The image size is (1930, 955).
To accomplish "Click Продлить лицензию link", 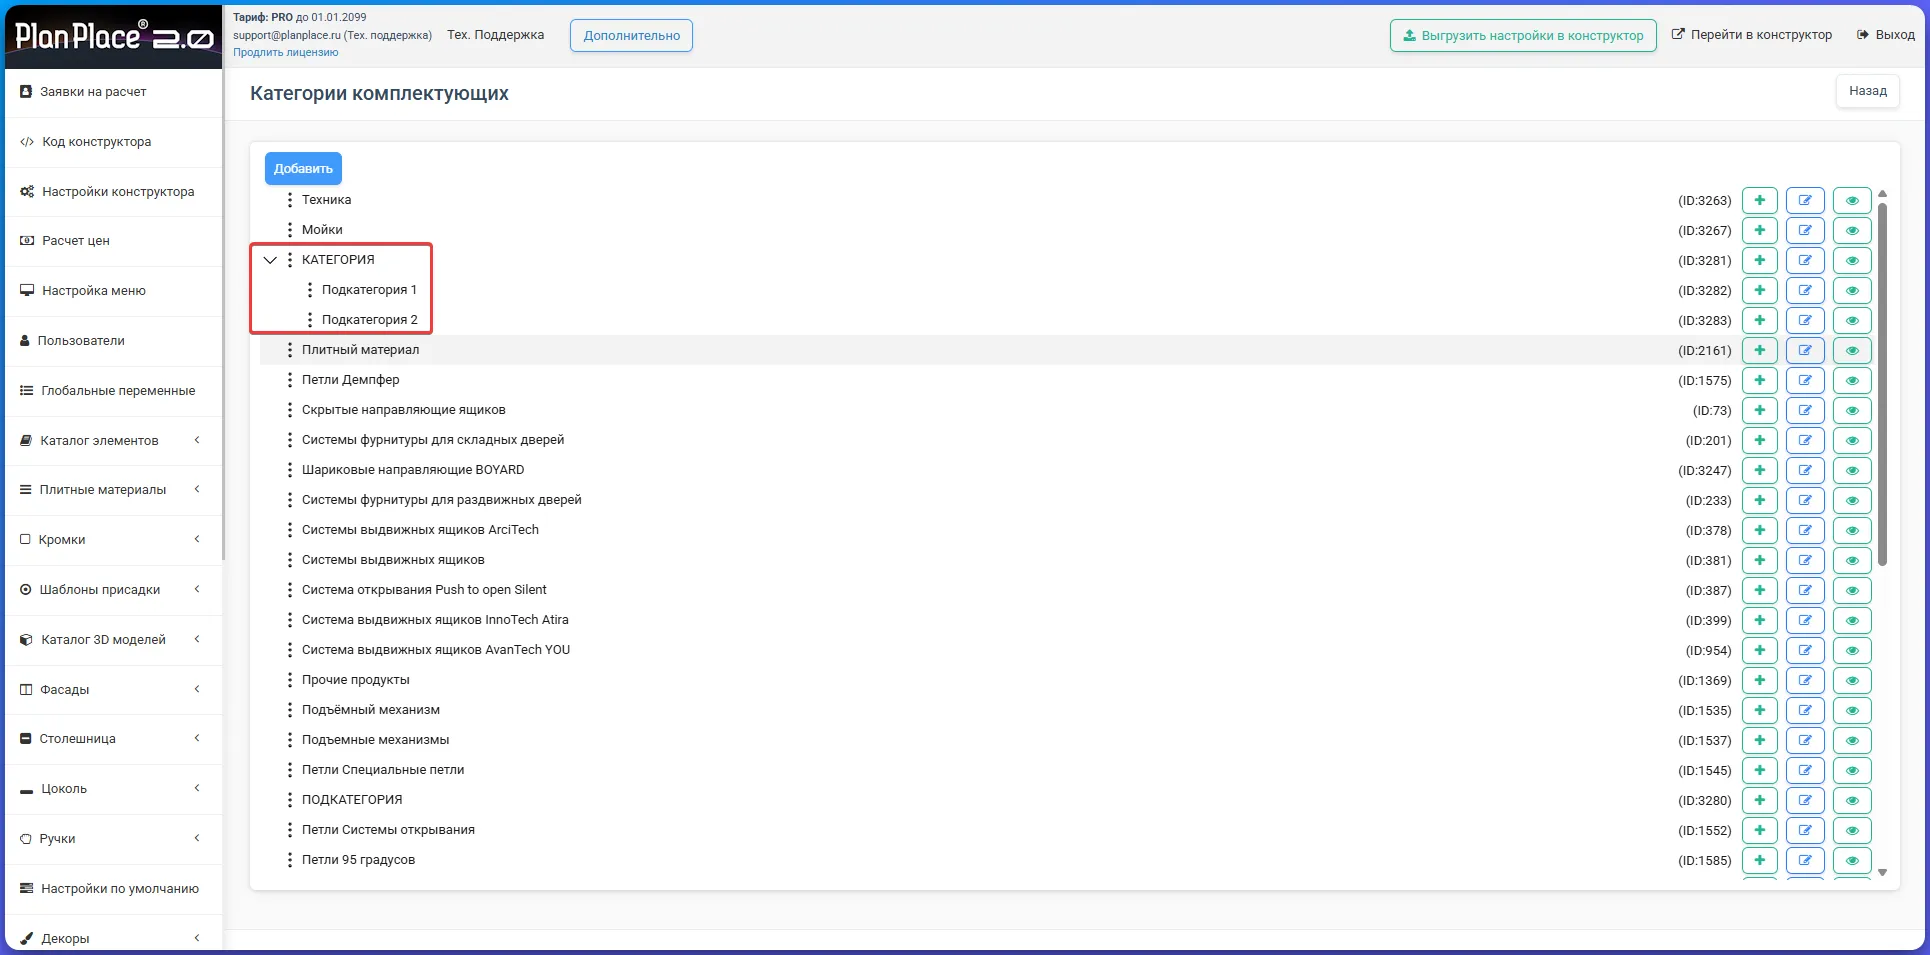I will tap(286, 53).
